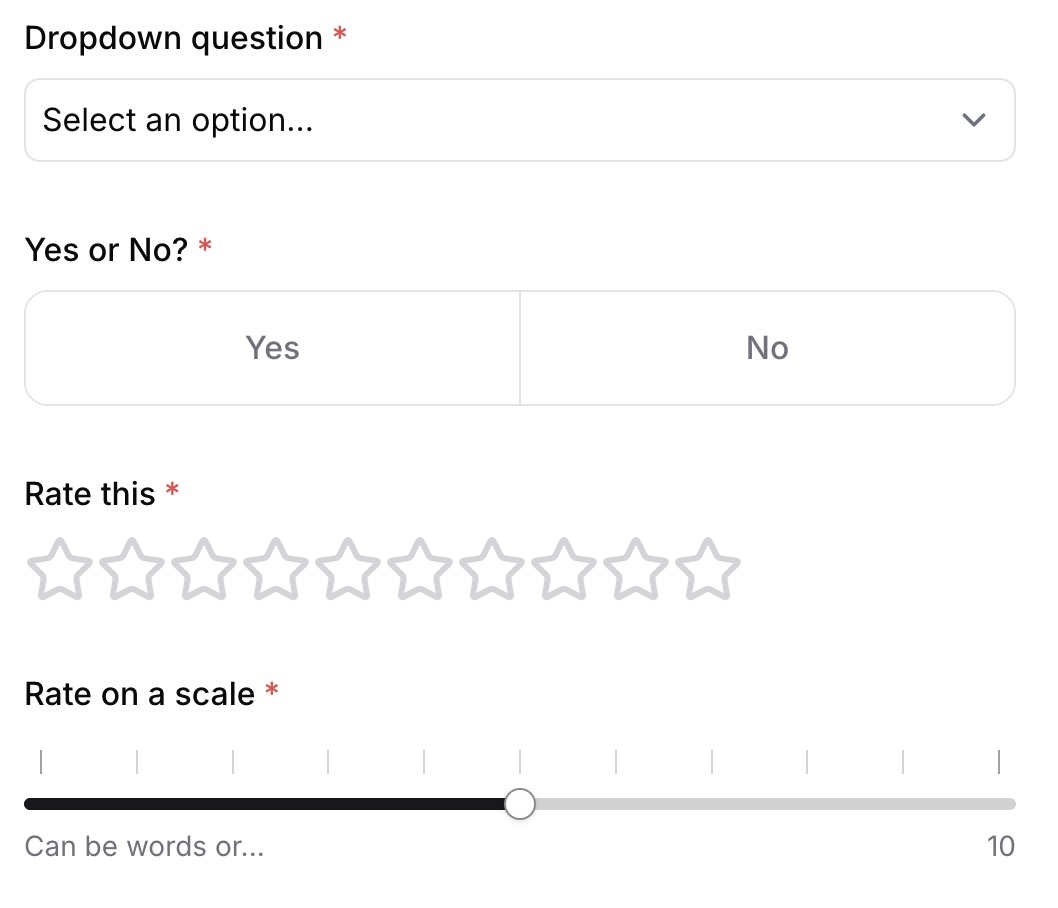Click the third star in Rate this
The width and height of the screenshot is (1058, 908).
(204, 569)
